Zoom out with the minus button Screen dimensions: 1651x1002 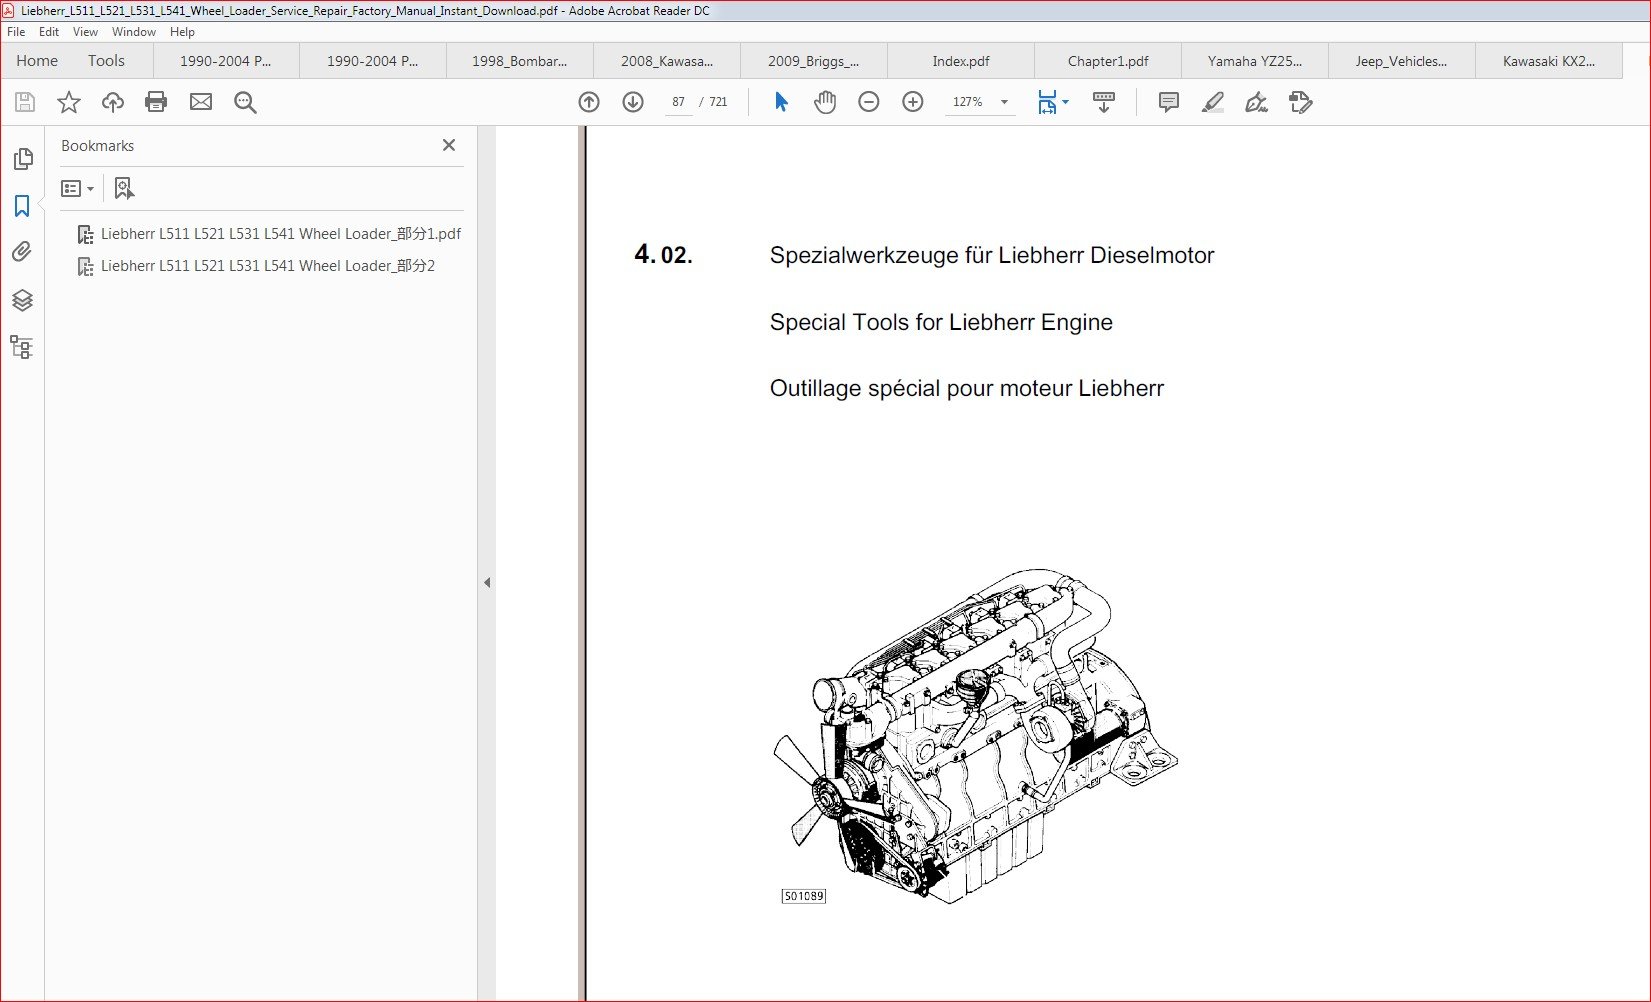click(869, 102)
